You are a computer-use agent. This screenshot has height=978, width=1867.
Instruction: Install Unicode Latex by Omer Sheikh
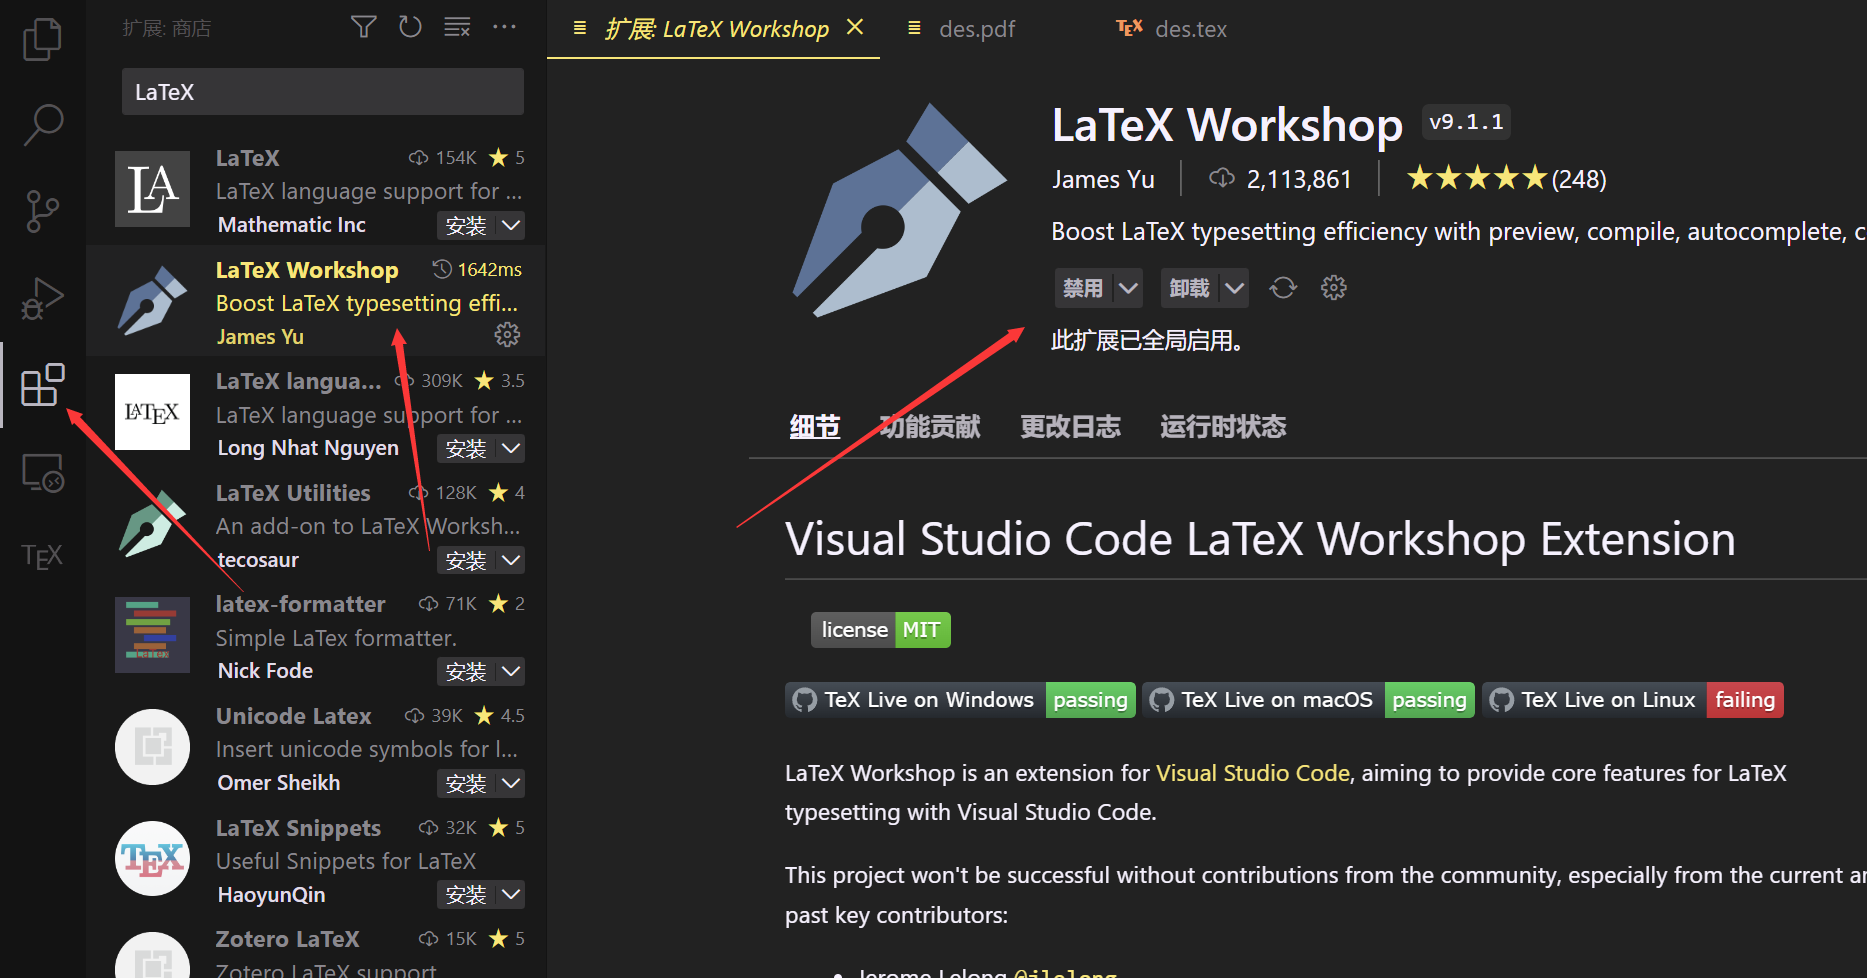[466, 783]
